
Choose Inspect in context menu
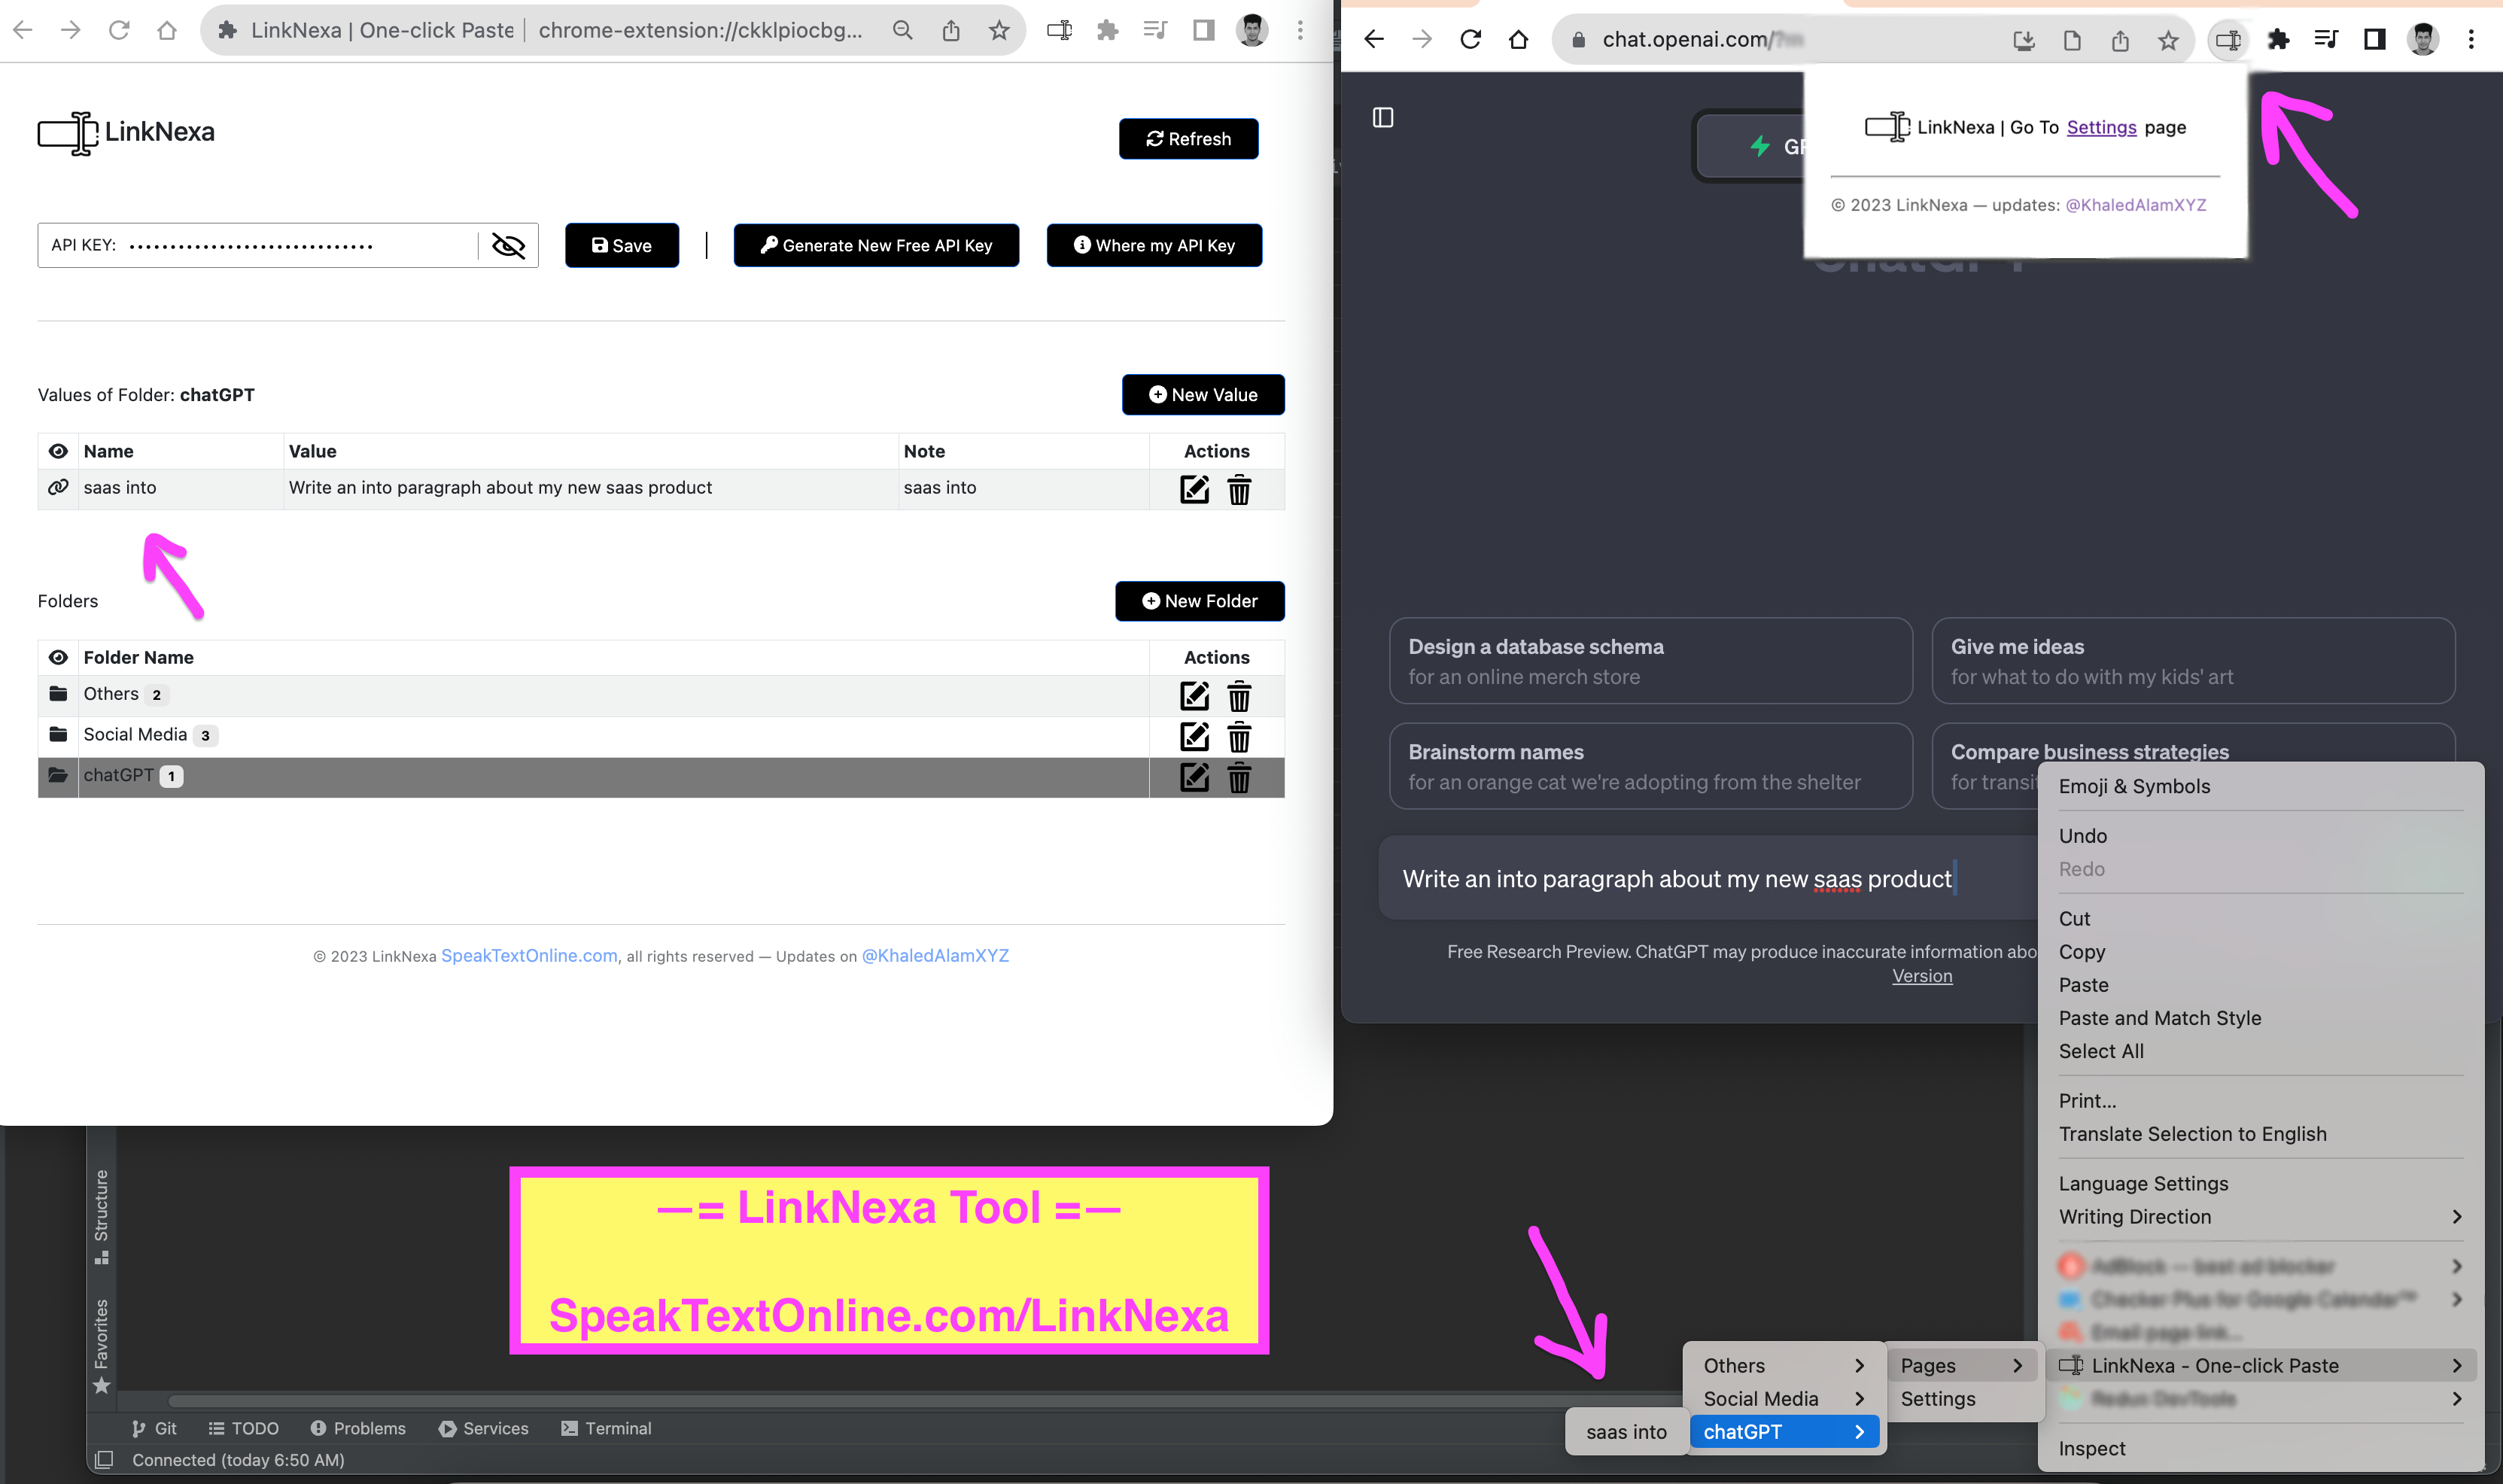2260,1449
